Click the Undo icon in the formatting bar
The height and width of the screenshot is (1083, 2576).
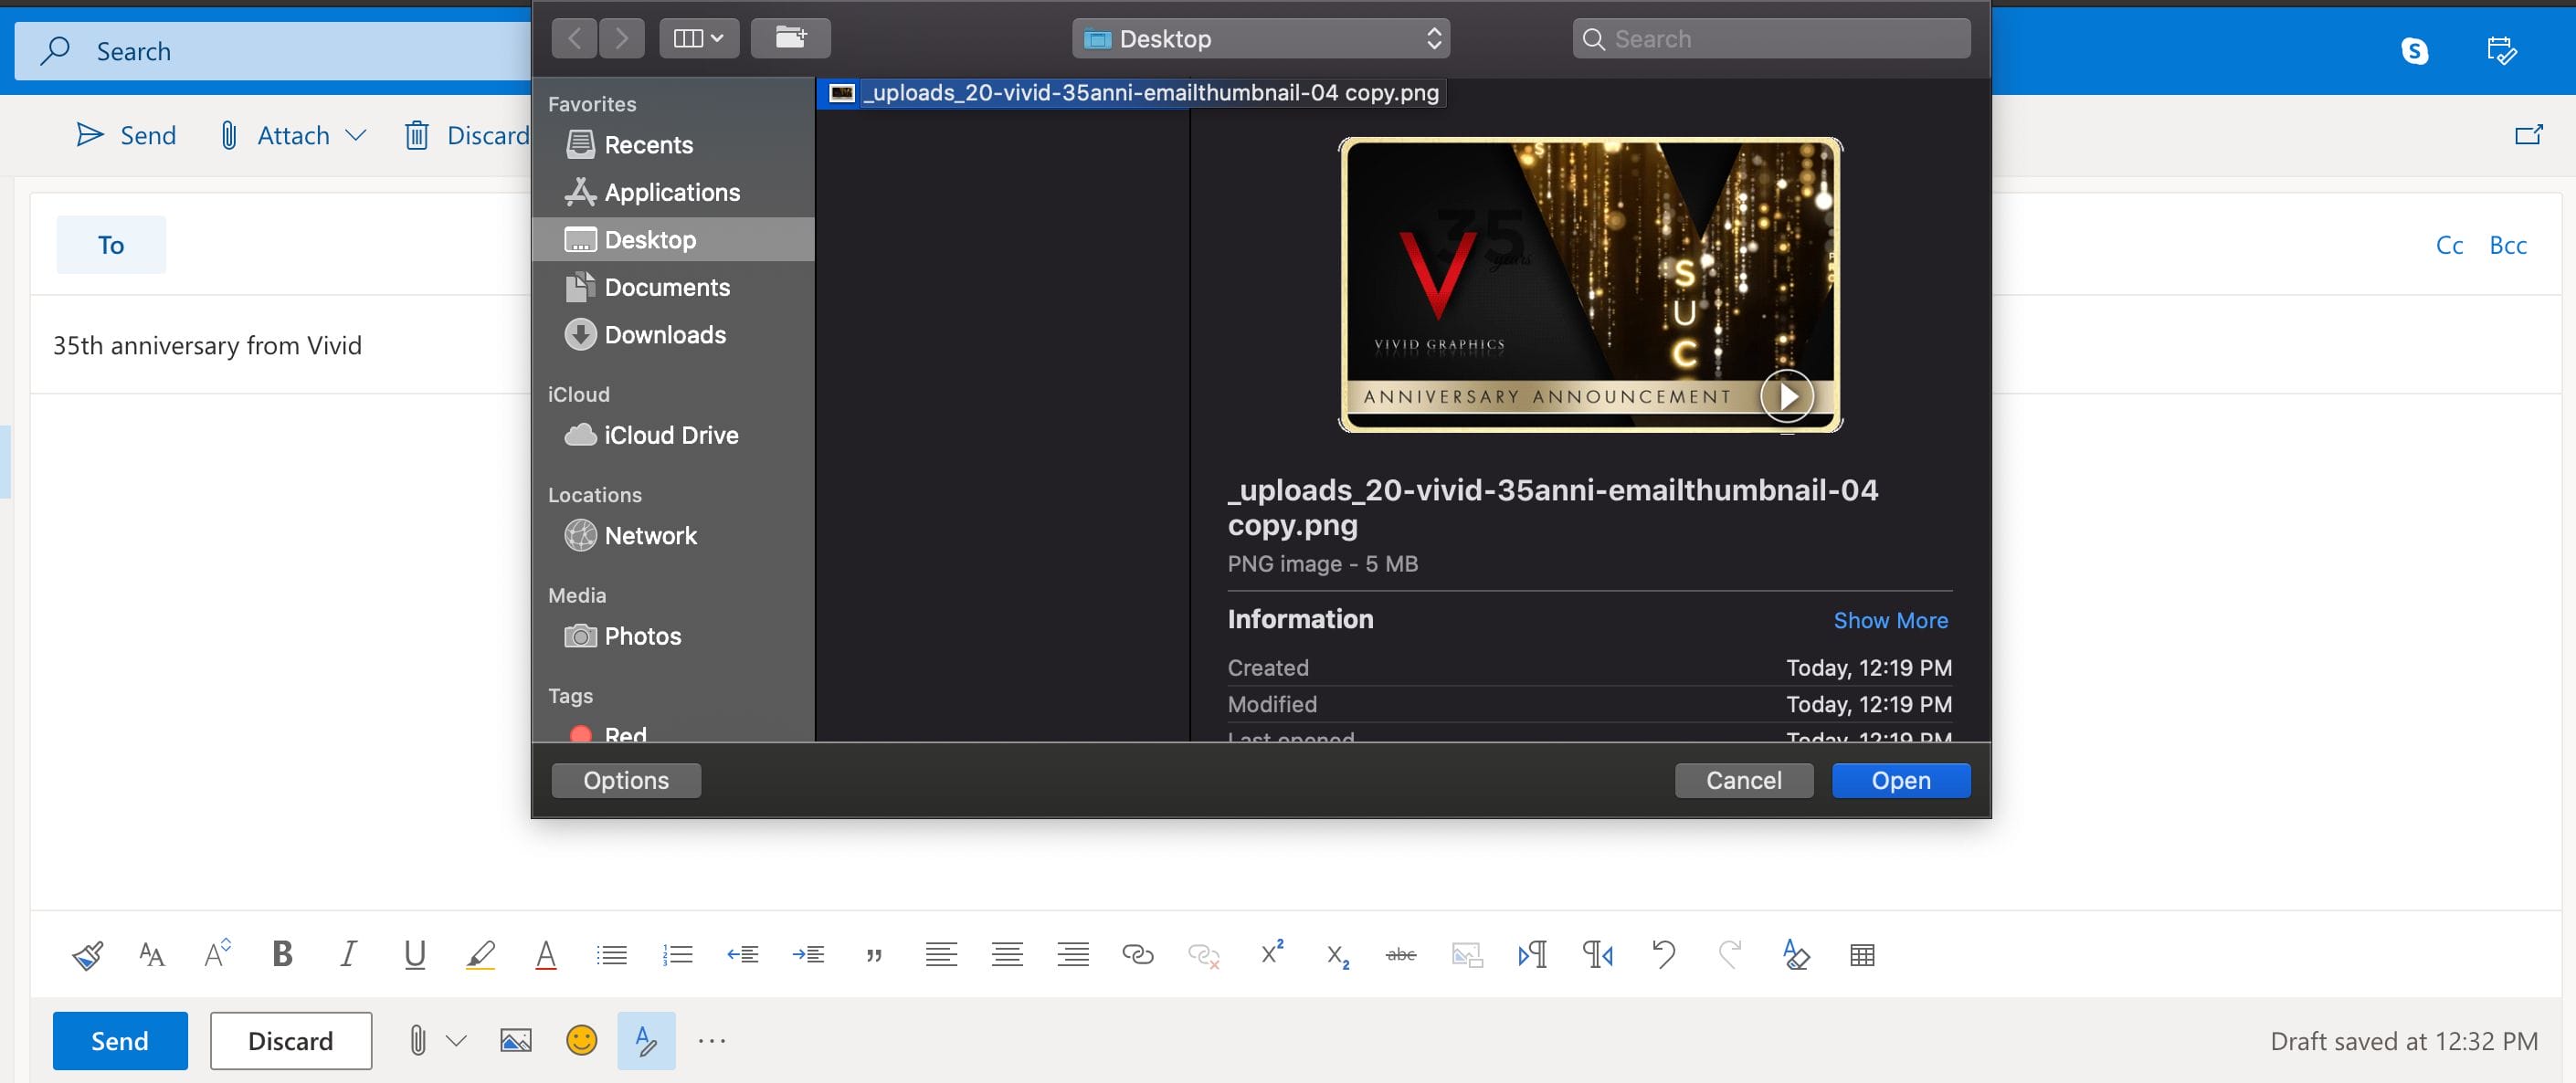(1664, 954)
